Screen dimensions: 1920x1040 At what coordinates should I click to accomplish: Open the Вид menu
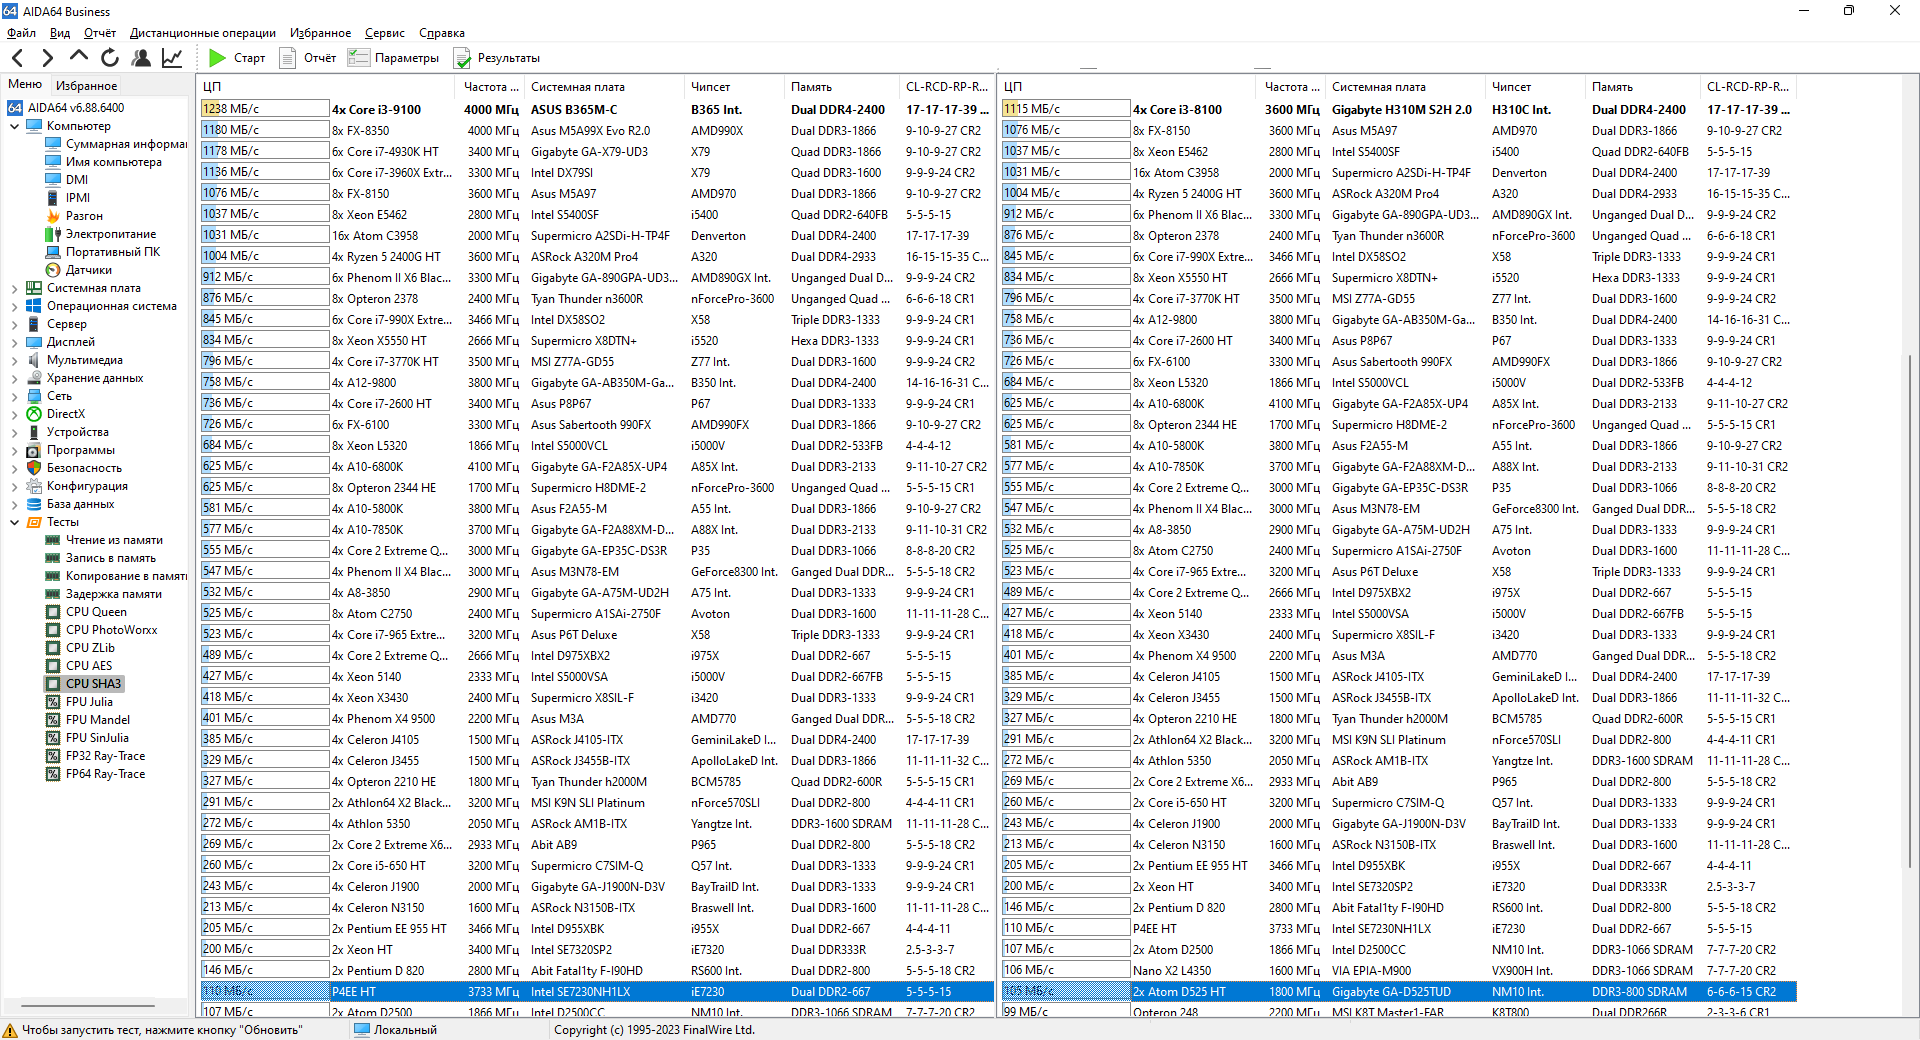(60, 33)
